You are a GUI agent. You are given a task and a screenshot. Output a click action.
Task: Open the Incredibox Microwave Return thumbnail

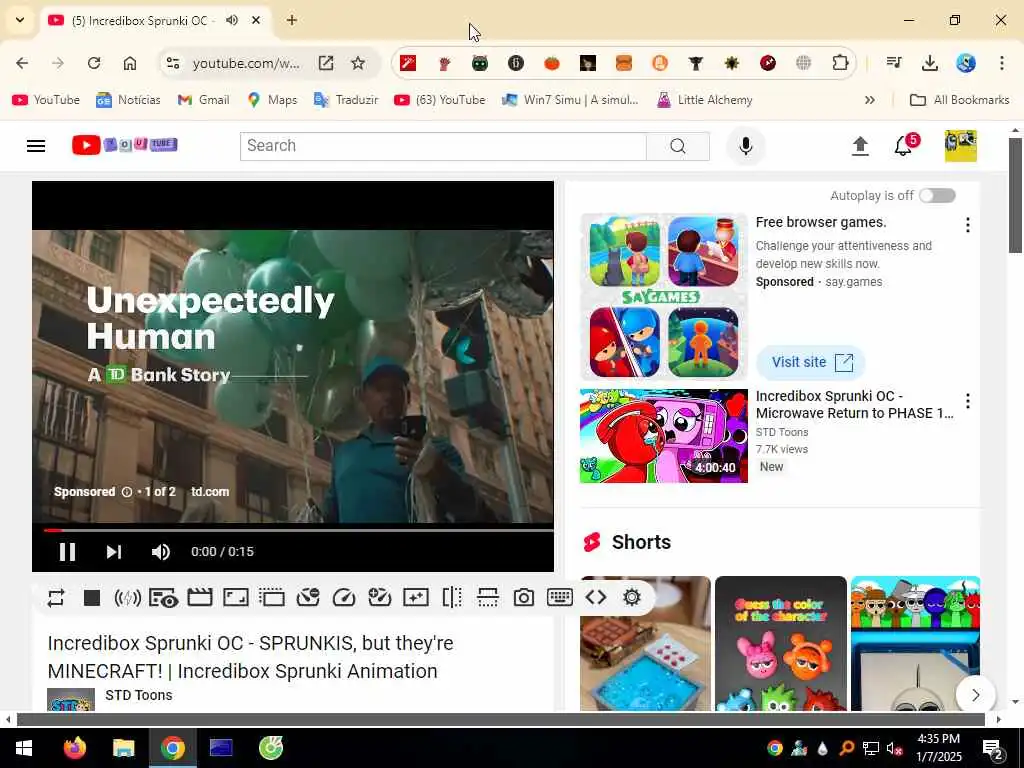(x=664, y=436)
